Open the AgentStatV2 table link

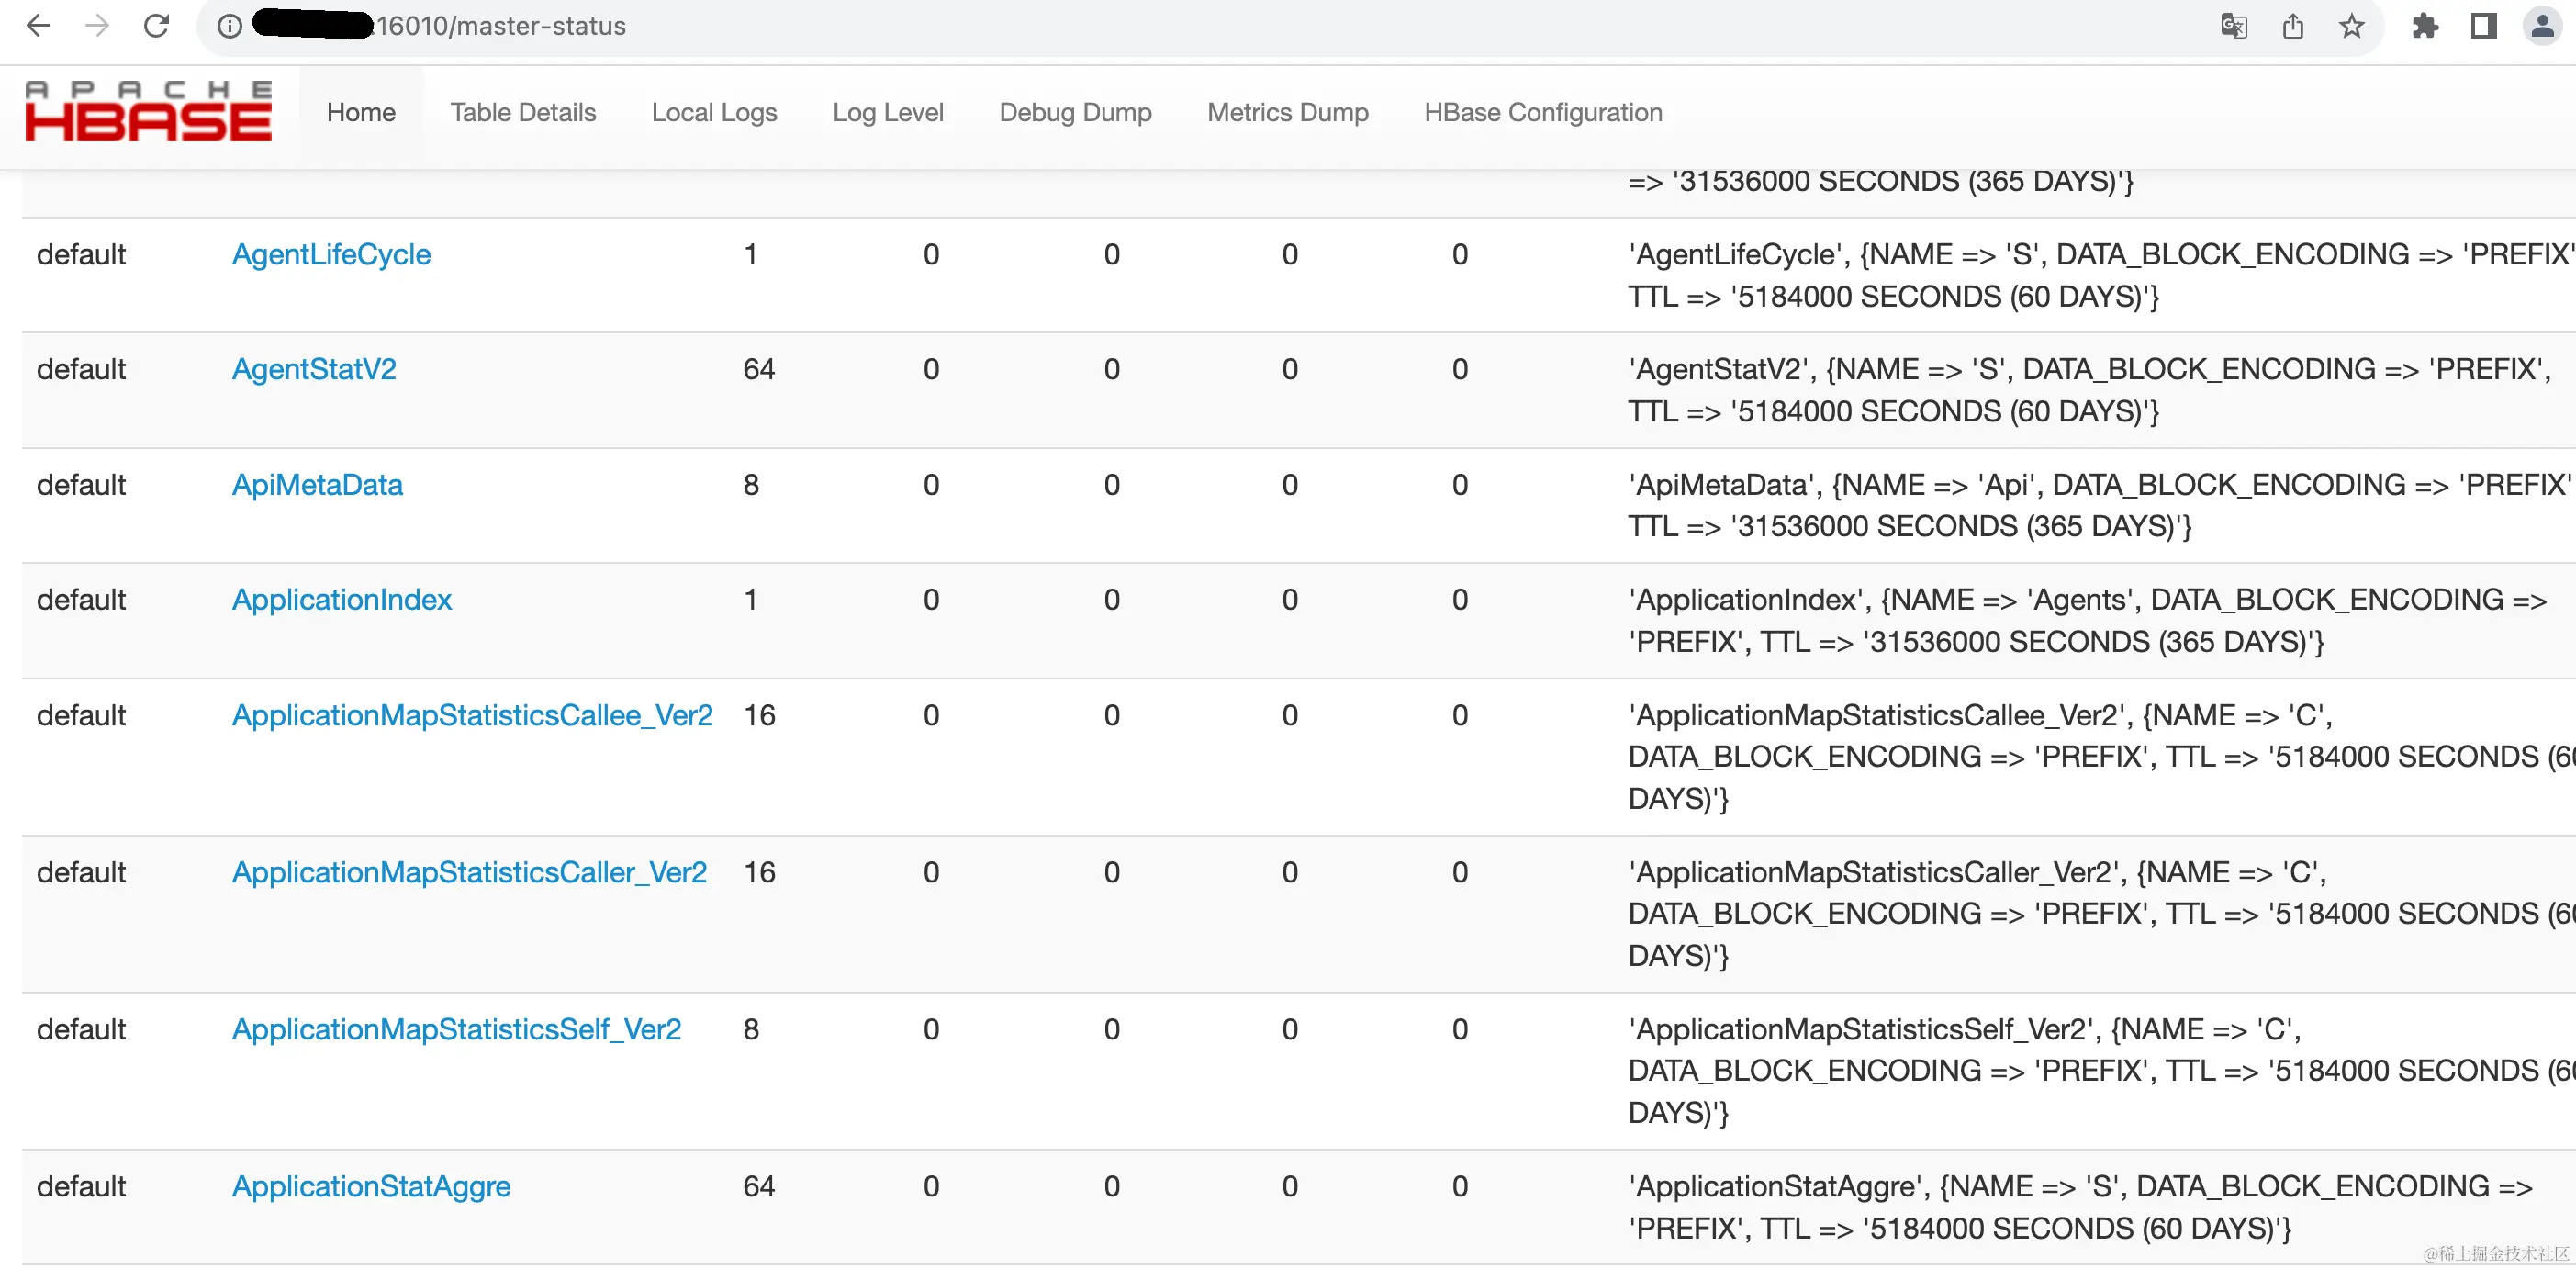[x=314, y=369]
